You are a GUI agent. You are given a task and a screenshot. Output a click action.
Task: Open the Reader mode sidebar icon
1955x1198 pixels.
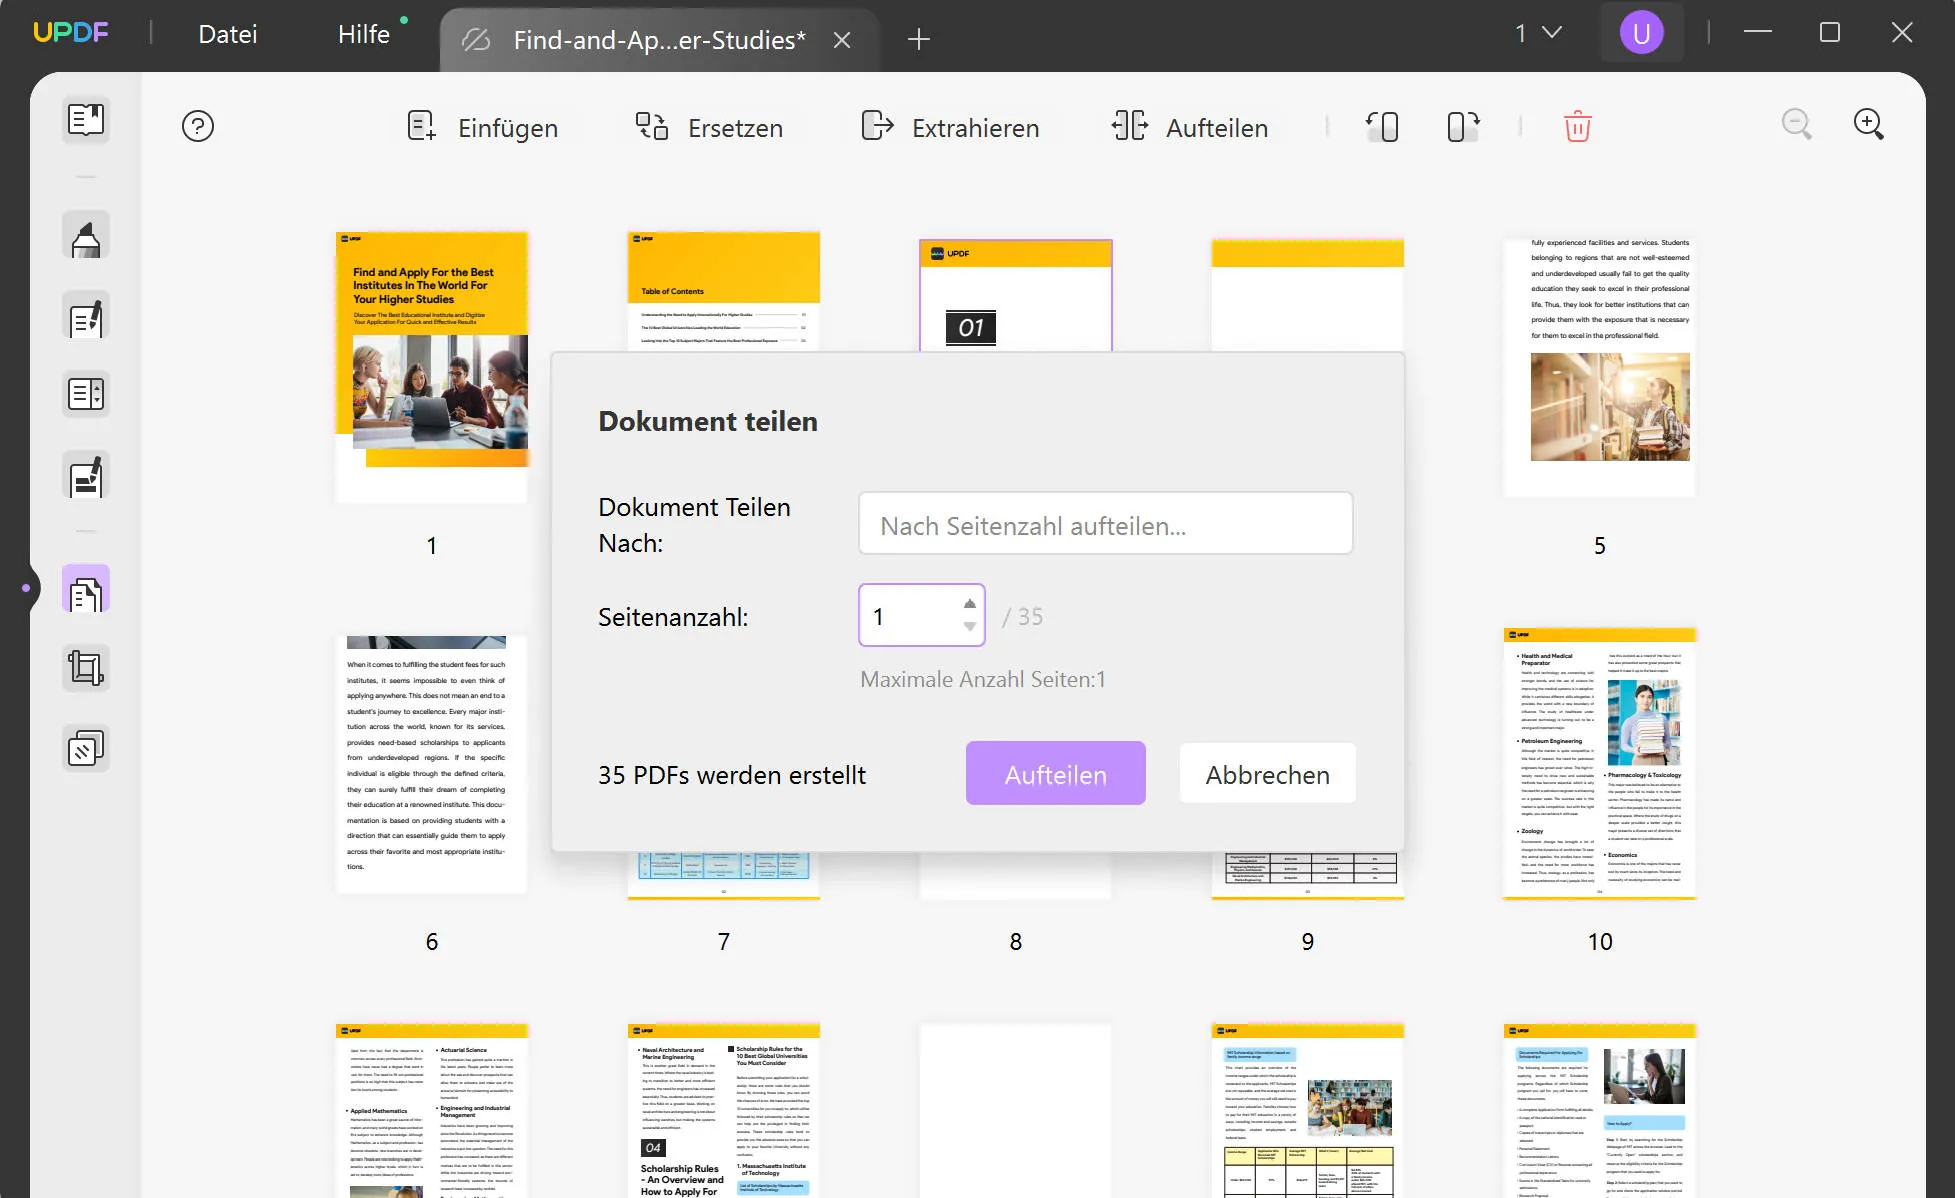tap(86, 120)
